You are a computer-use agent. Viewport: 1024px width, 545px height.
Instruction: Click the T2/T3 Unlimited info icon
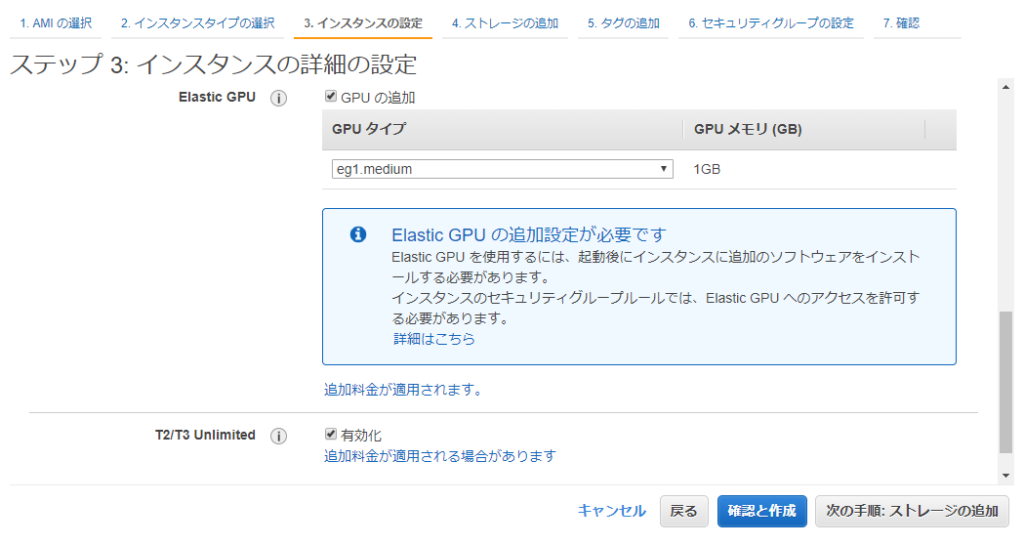279,436
